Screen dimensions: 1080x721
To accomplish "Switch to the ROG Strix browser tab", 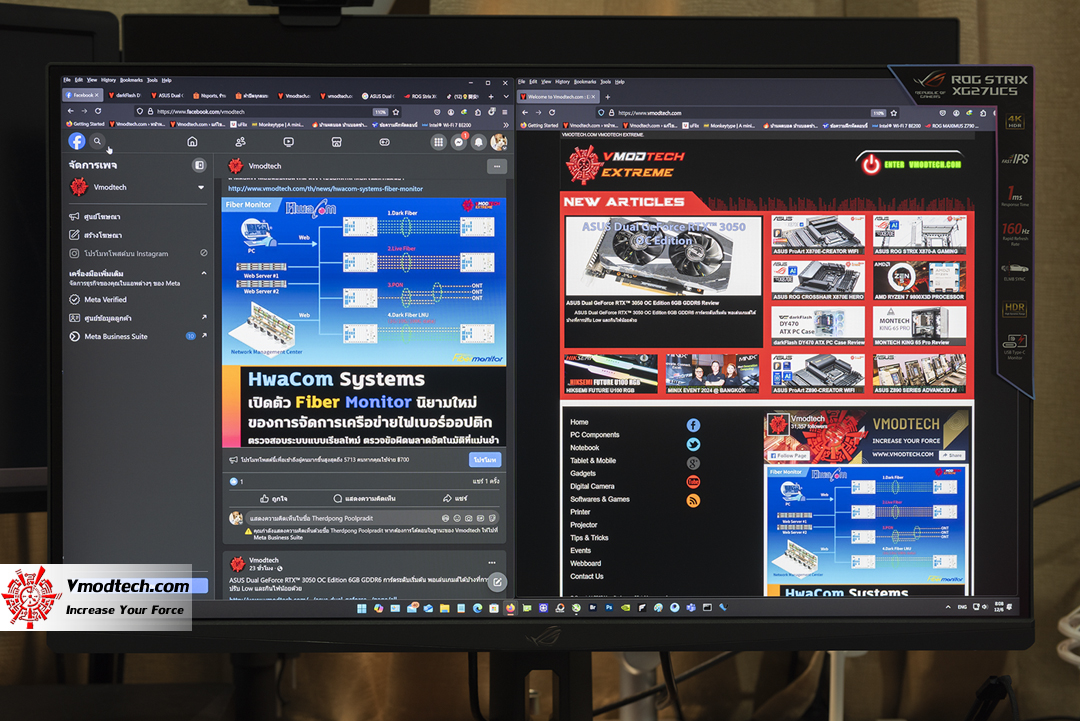I will (x=420, y=96).
